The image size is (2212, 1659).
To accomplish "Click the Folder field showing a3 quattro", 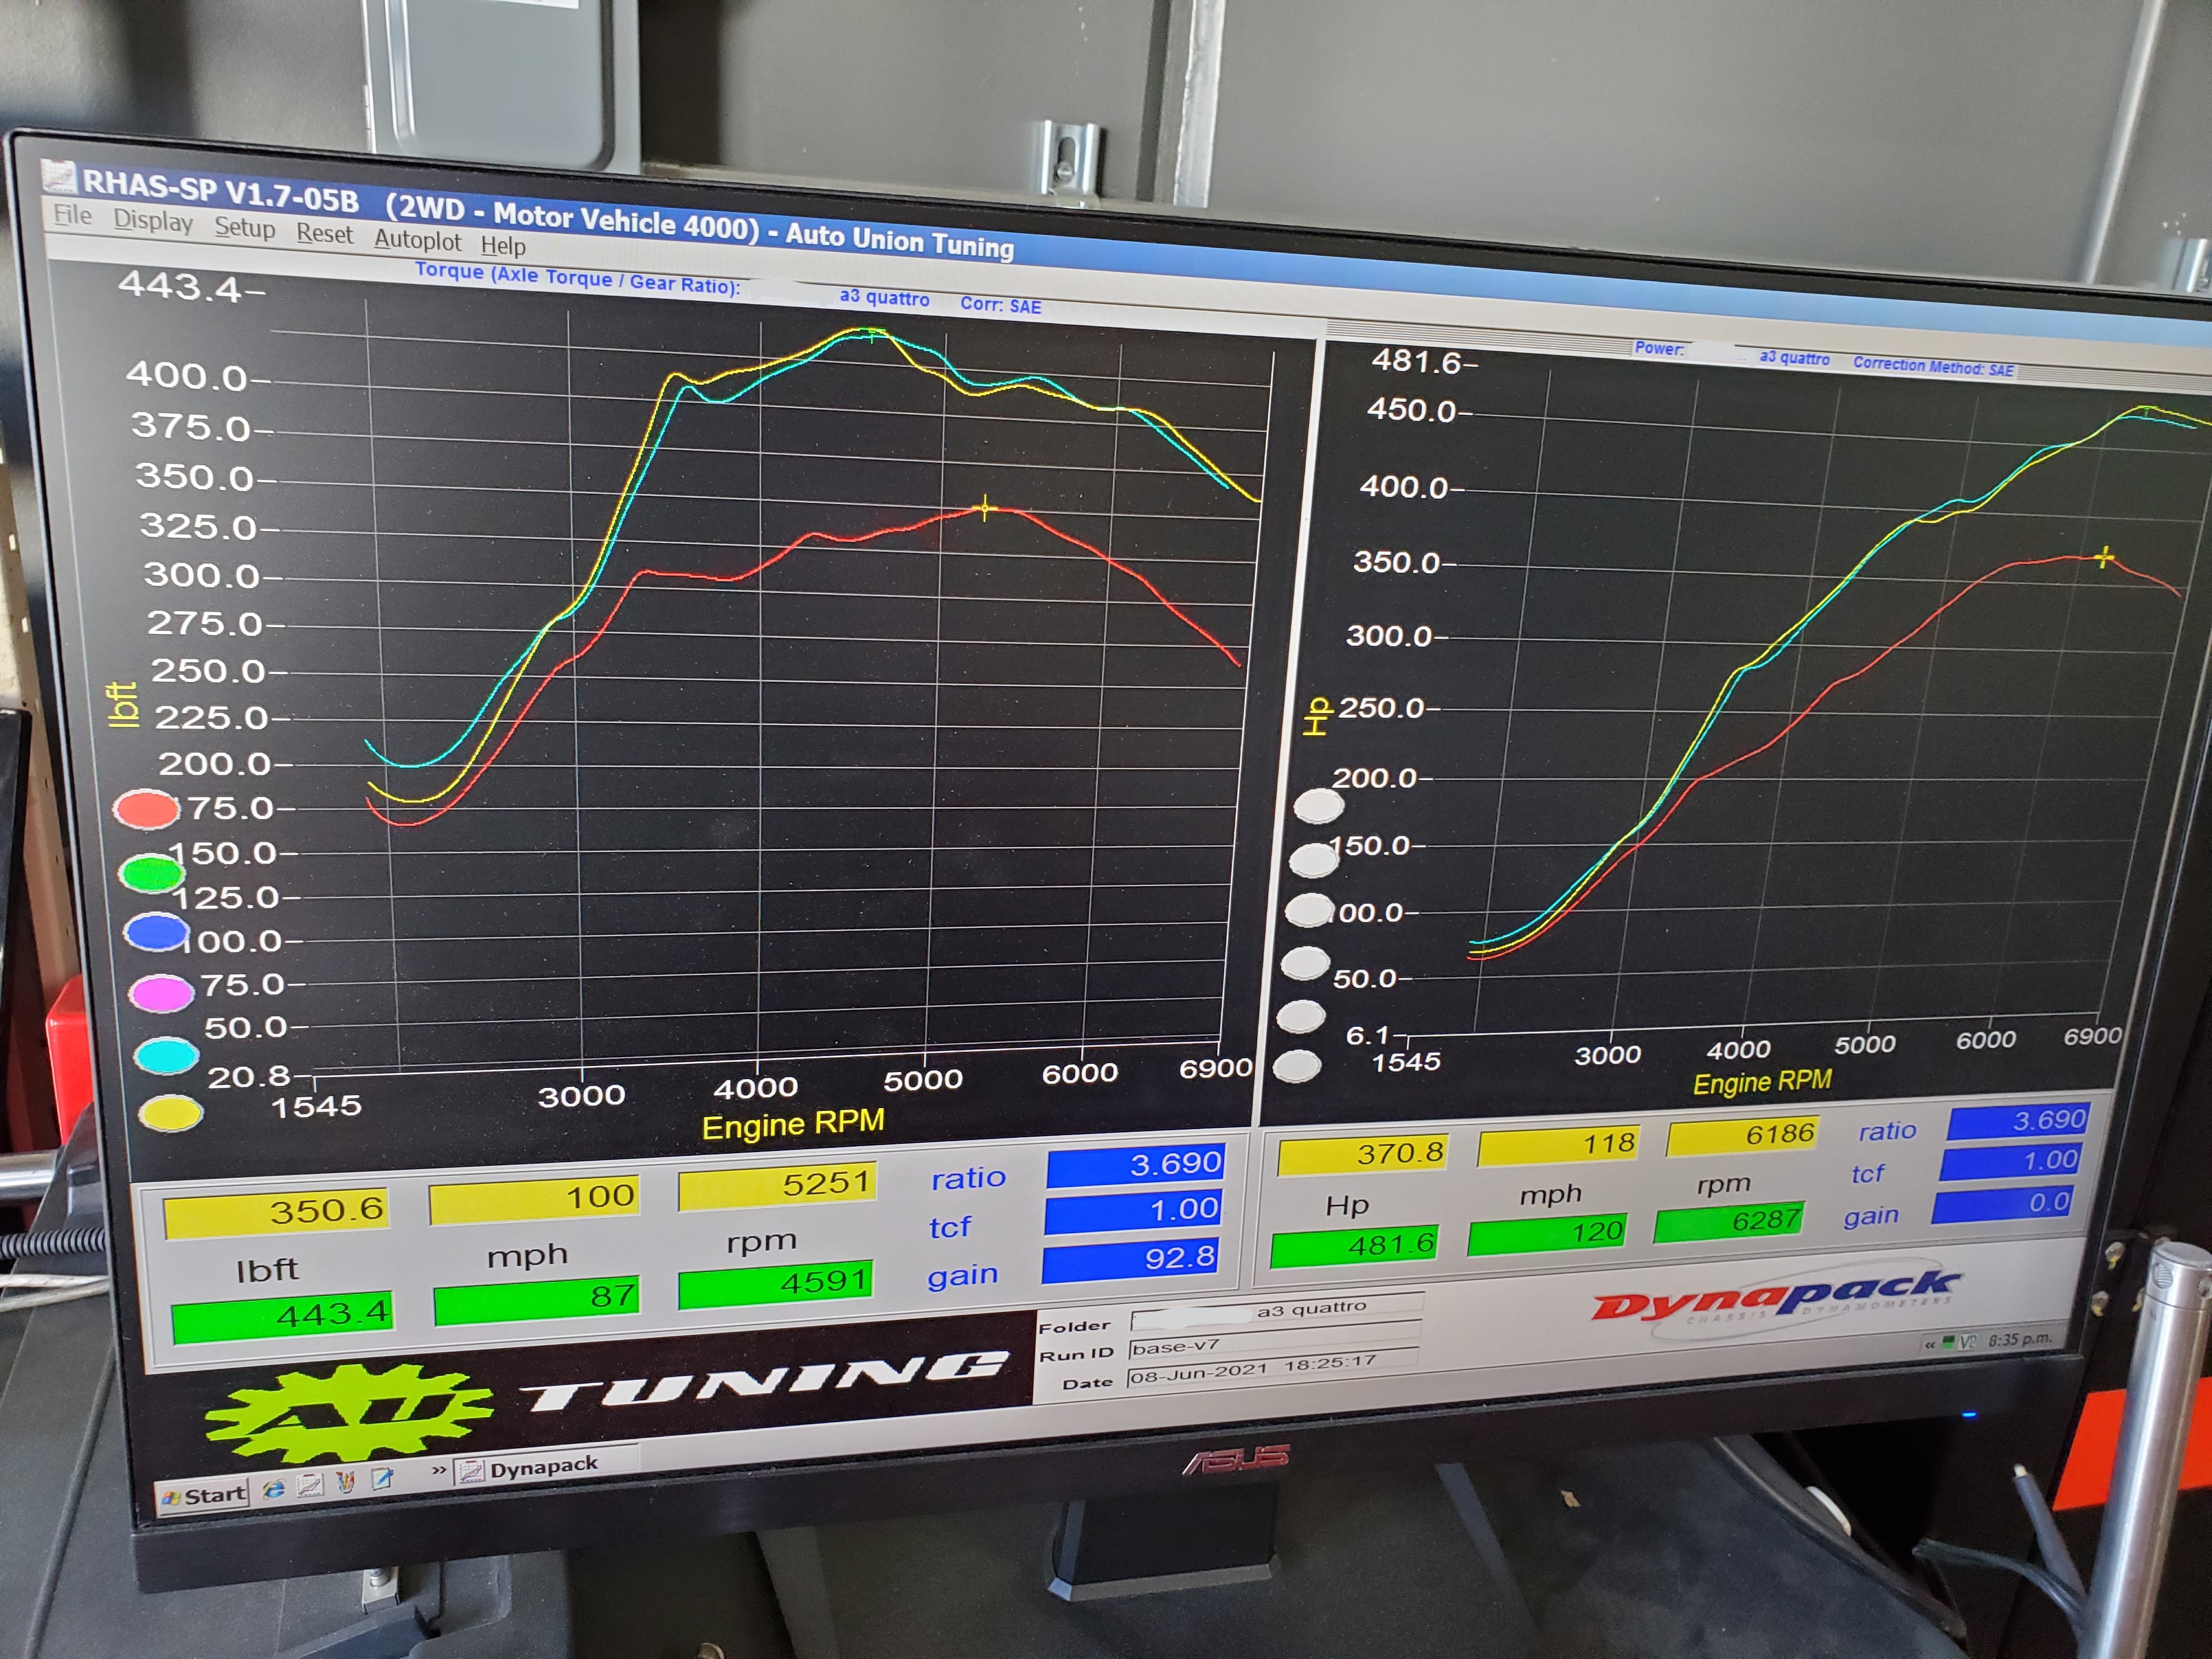I will coord(1277,1312).
